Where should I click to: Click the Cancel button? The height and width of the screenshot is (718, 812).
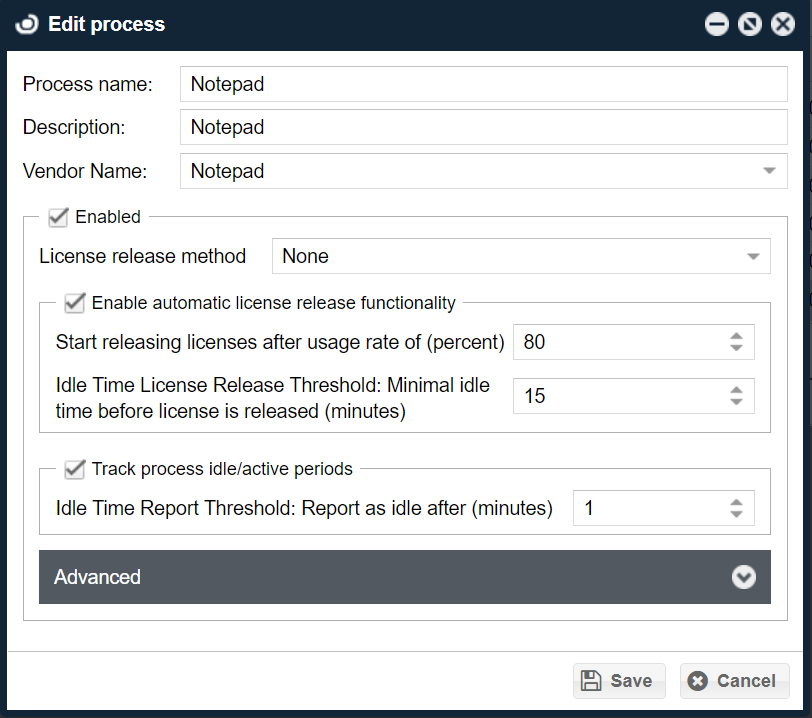pyautogui.click(x=734, y=681)
